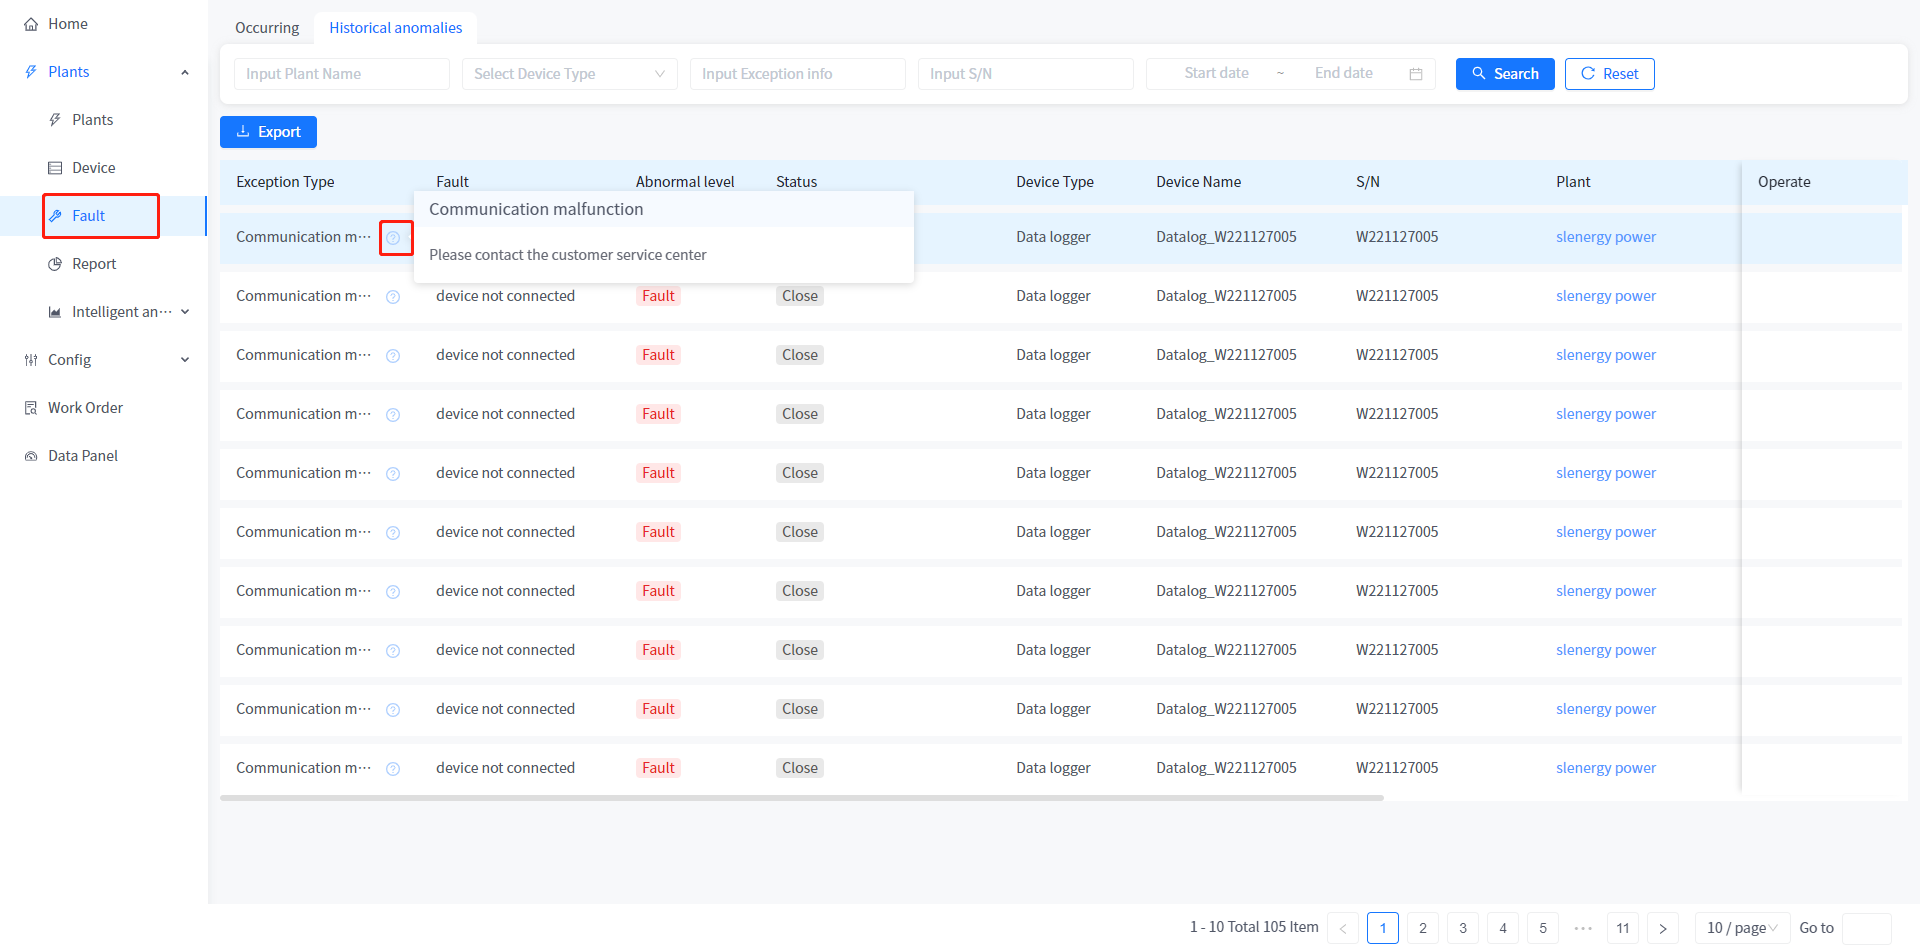The width and height of the screenshot is (1920, 952).
Task: Click the Export button
Action: [x=268, y=132]
